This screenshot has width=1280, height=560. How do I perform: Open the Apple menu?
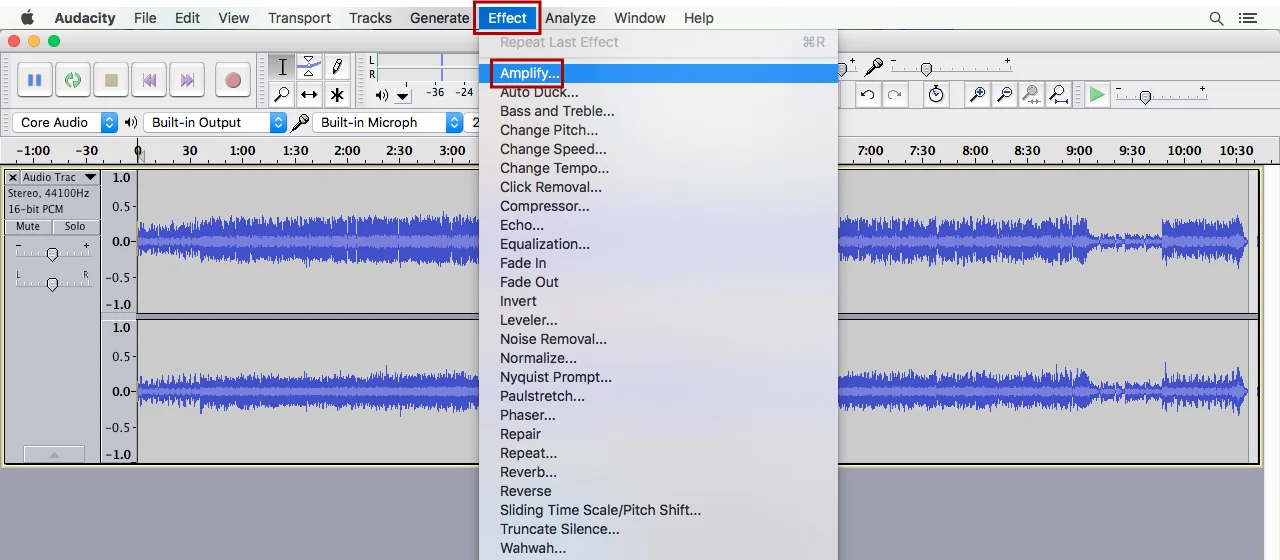point(27,17)
